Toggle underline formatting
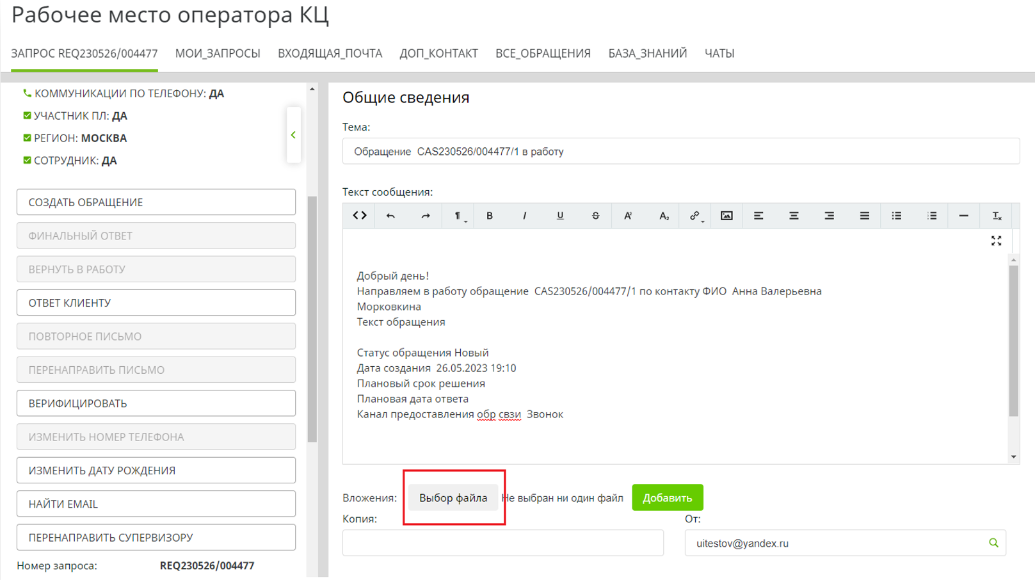 tap(559, 216)
